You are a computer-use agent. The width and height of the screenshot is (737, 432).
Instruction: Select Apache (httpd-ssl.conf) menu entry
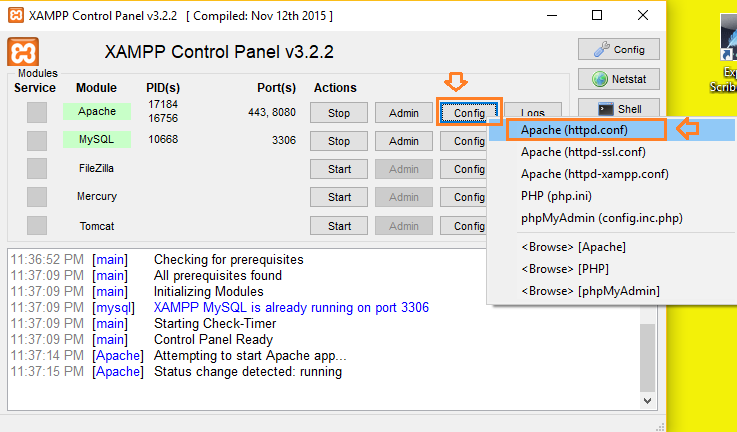point(613,152)
